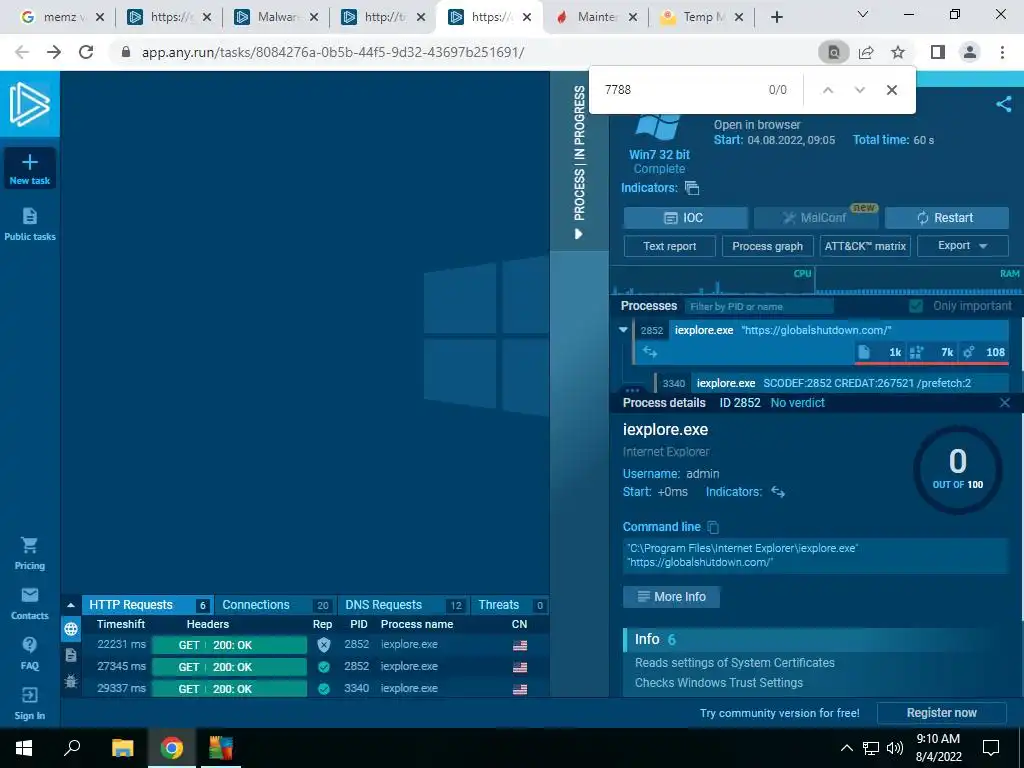Click reputation checkmark of 27345 ms request
This screenshot has width=1024, height=768.
coord(323,667)
